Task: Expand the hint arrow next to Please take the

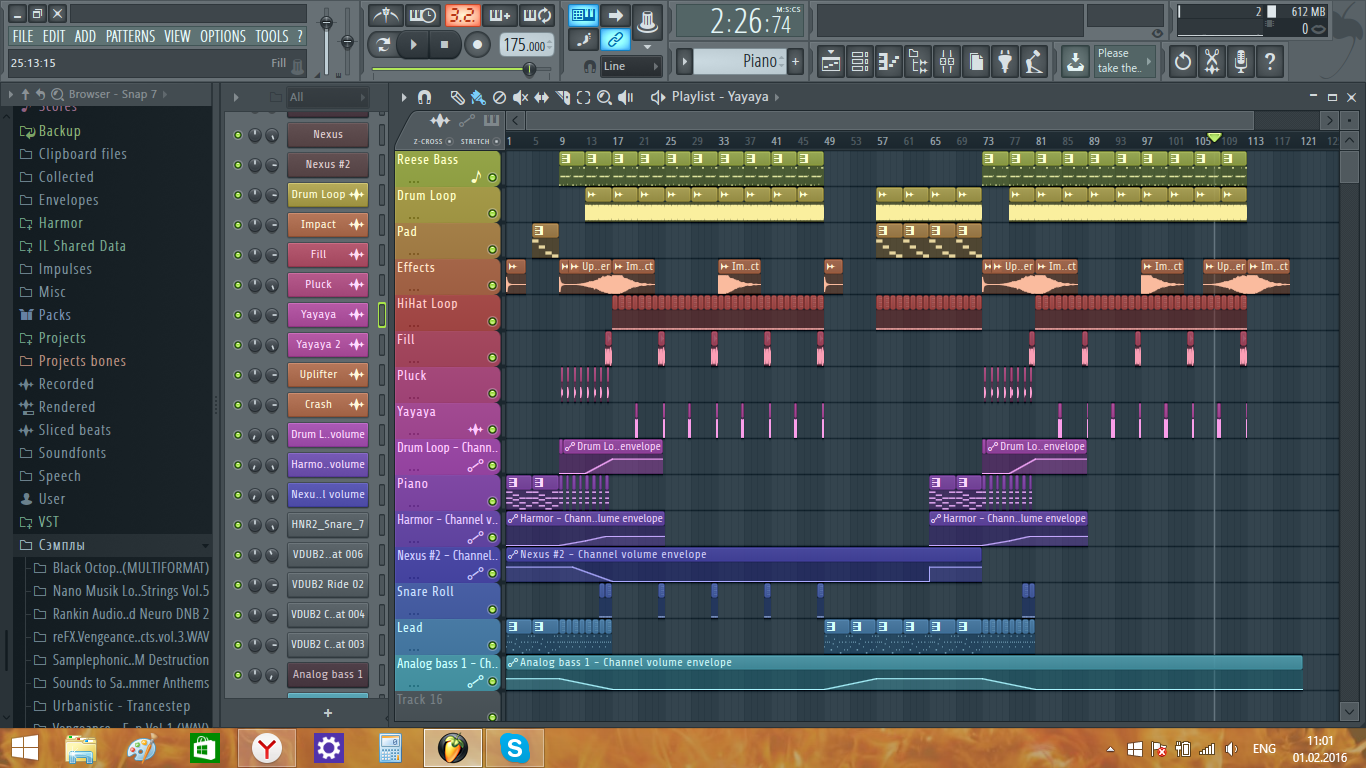Action: point(1149,61)
